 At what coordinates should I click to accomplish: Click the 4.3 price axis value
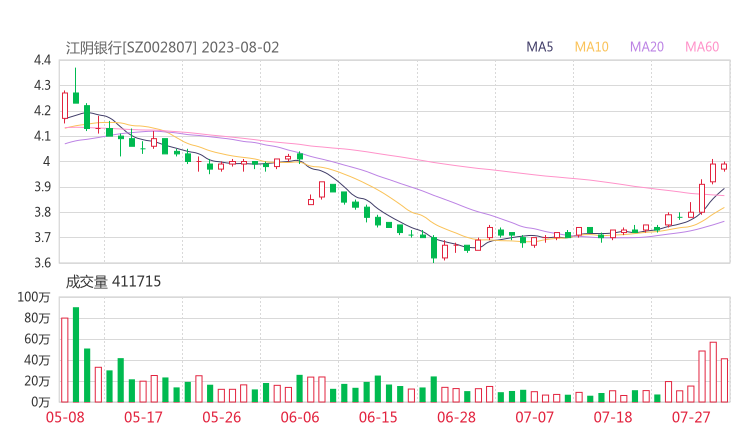[x=42, y=85]
